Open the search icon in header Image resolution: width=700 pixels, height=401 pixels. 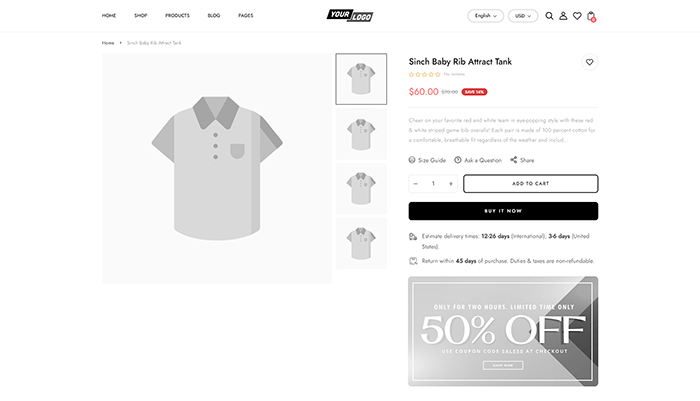click(x=549, y=16)
